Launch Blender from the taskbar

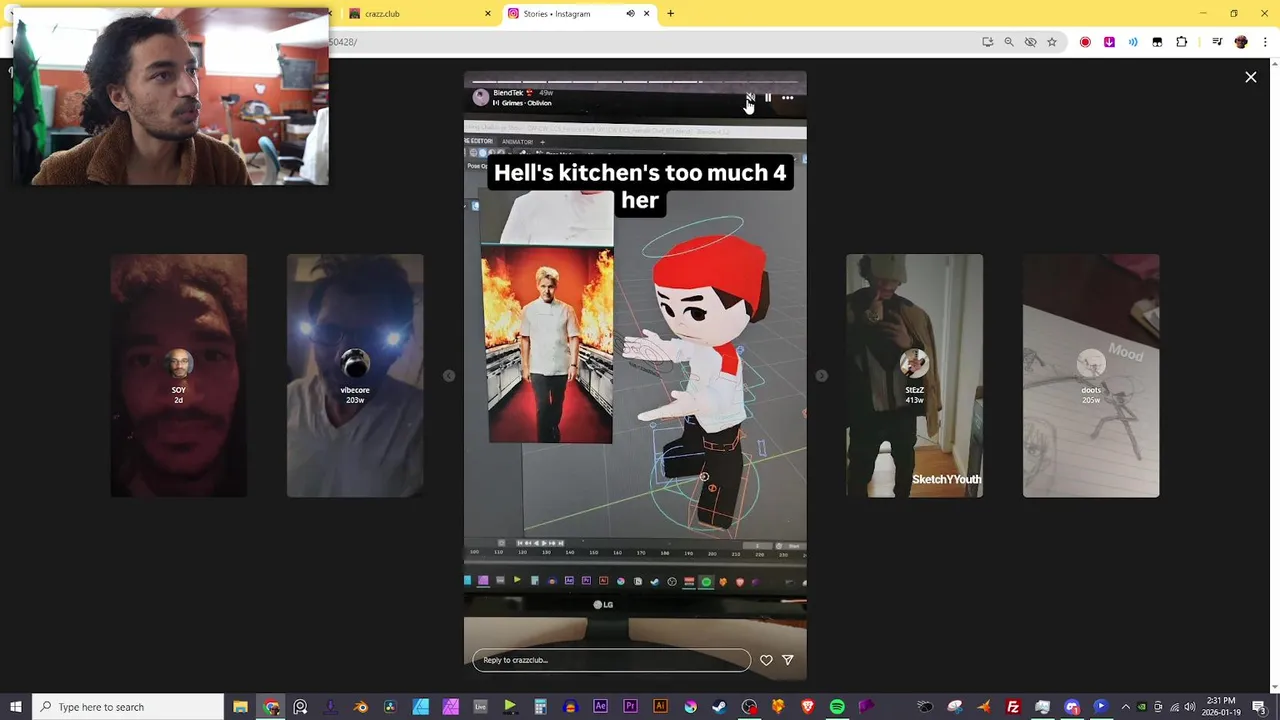(361, 707)
